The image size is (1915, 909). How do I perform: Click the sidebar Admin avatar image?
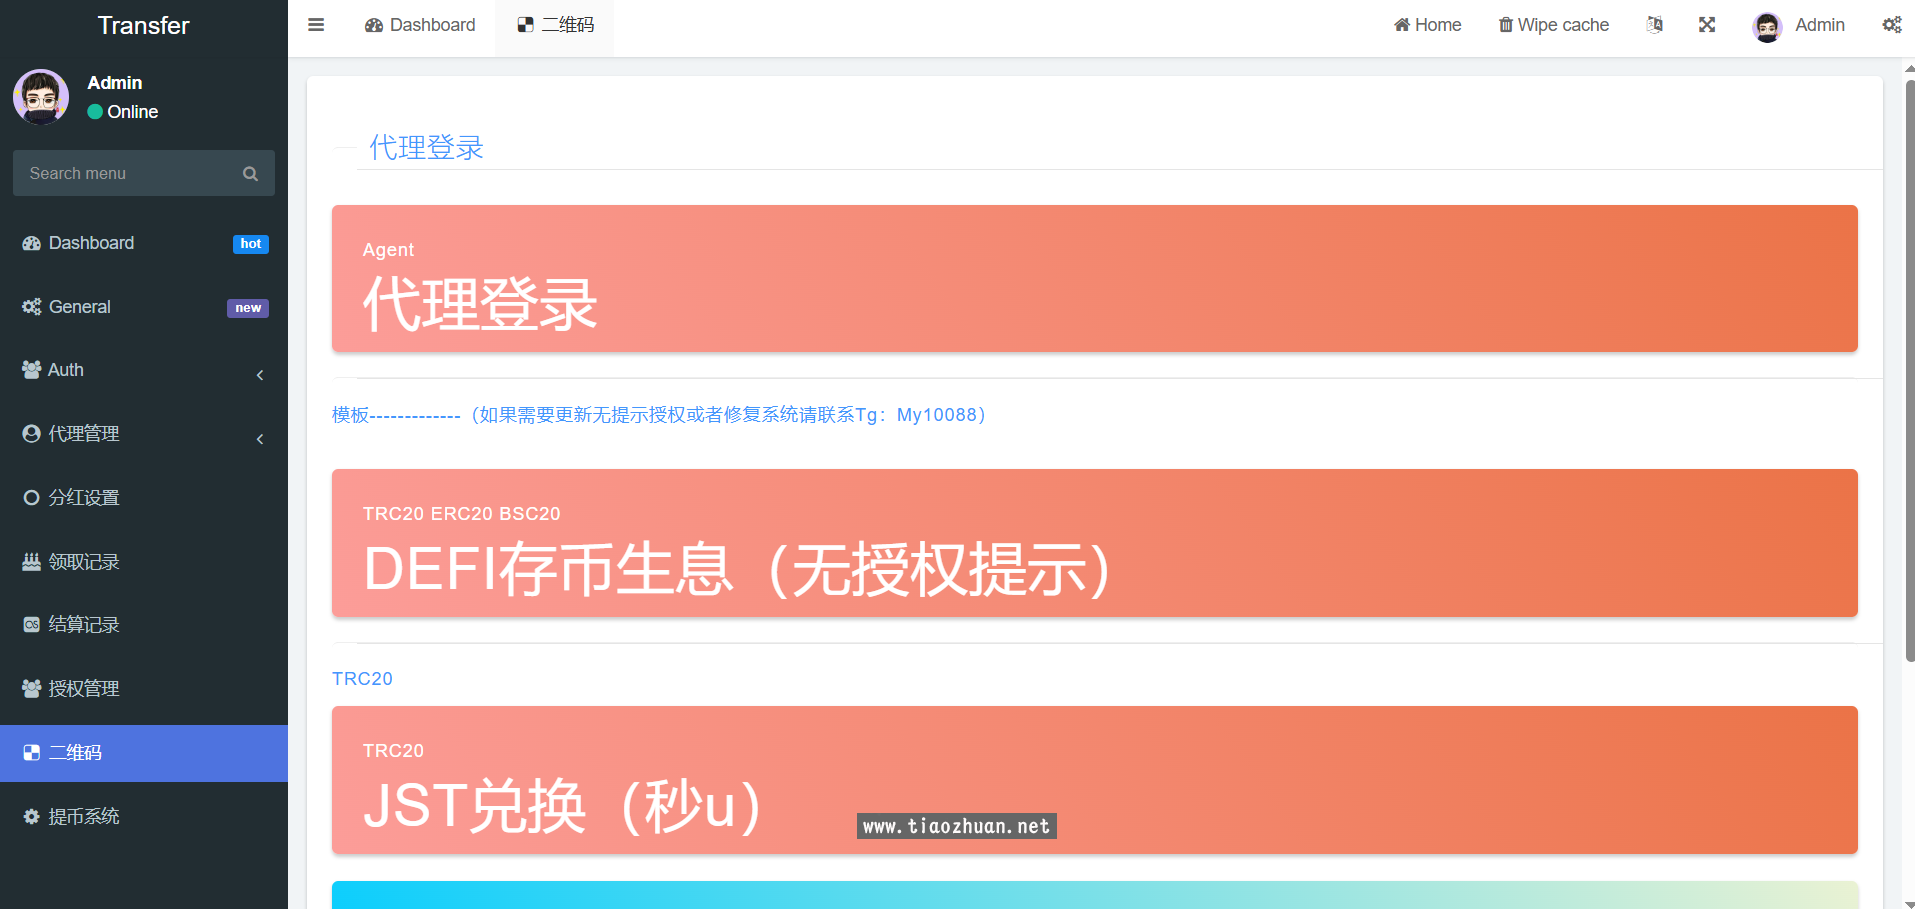point(41,97)
